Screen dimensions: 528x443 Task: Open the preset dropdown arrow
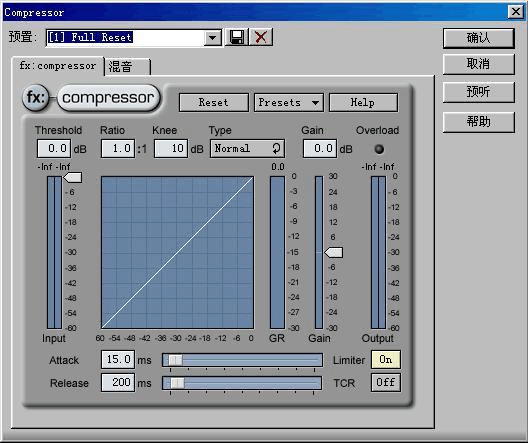click(212, 37)
